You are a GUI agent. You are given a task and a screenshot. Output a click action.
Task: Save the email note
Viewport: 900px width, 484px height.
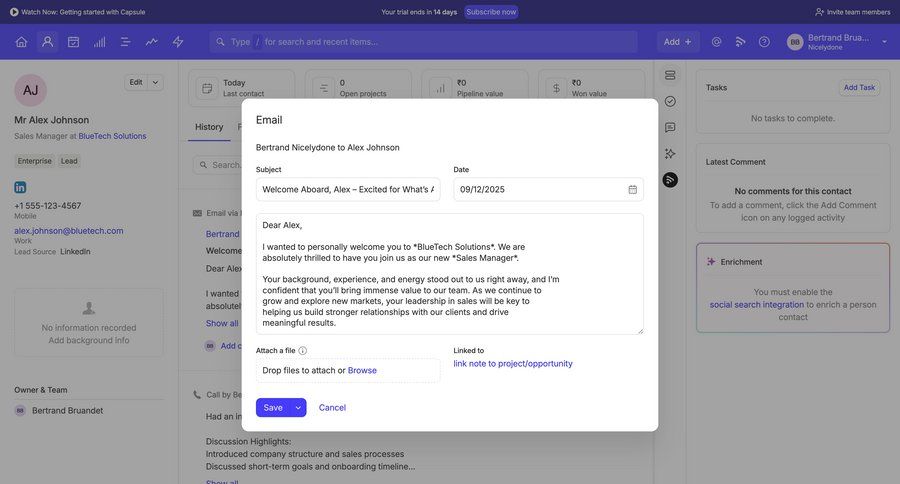272,408
